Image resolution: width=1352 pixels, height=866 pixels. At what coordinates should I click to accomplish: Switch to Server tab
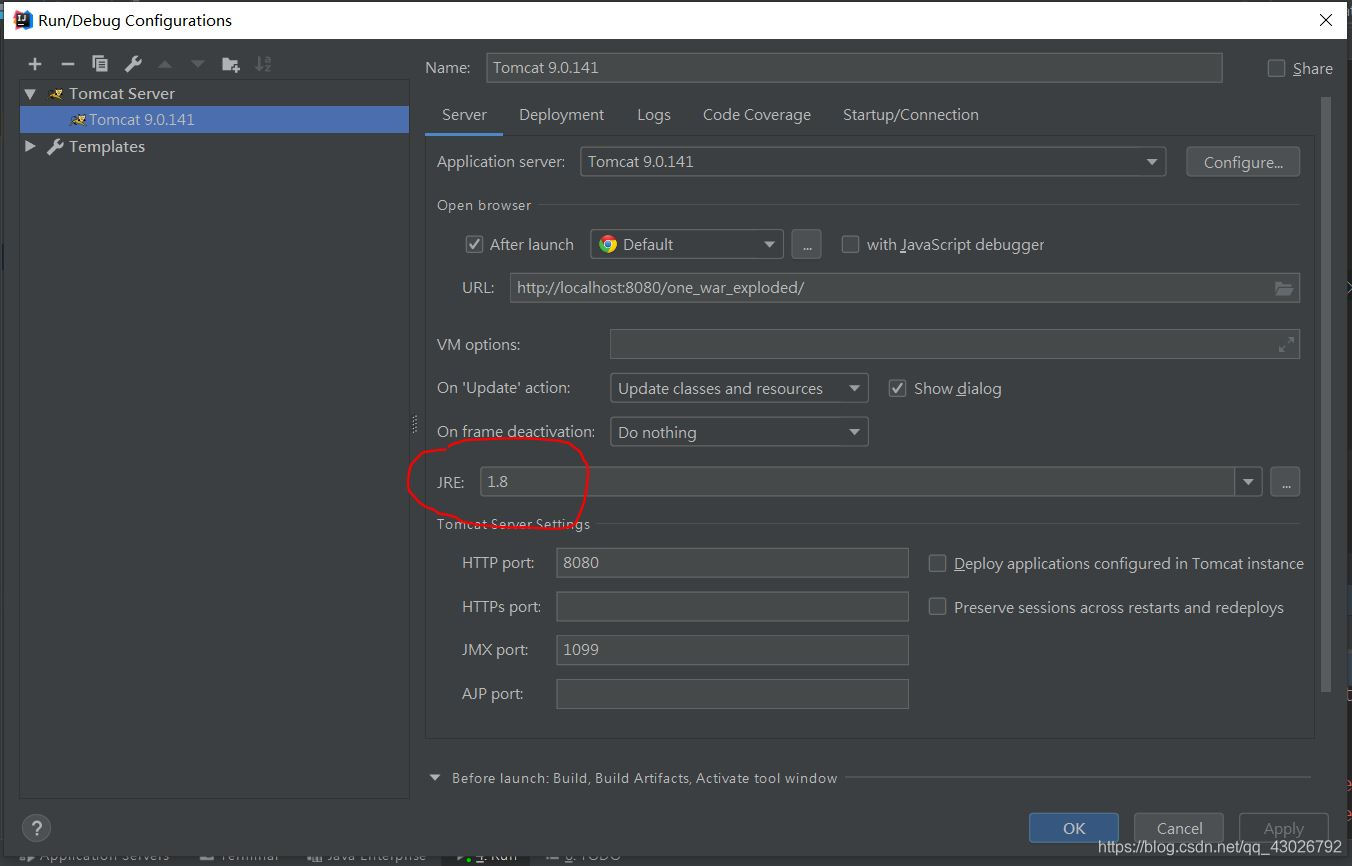point(464,115)
